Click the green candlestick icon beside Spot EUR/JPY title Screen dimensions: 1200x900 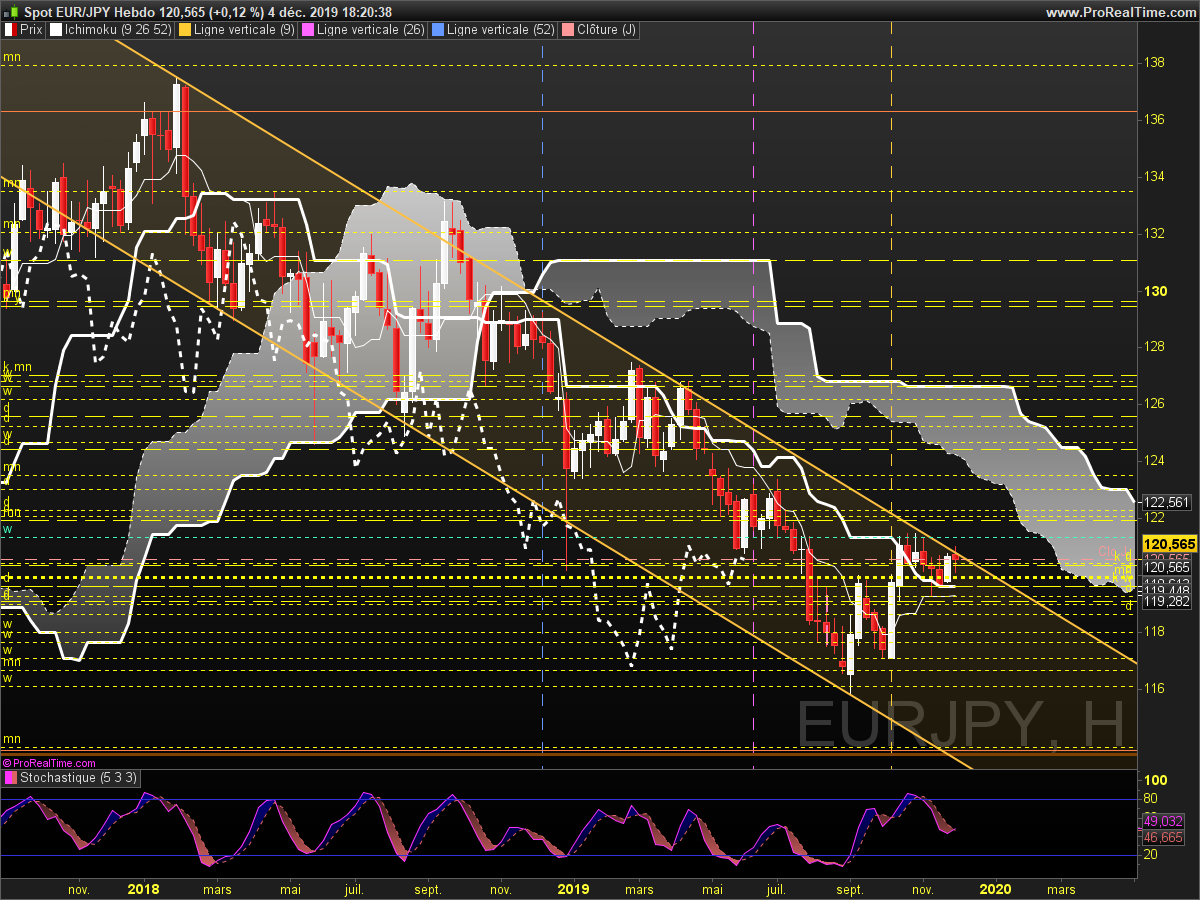[x=10, y=12]
